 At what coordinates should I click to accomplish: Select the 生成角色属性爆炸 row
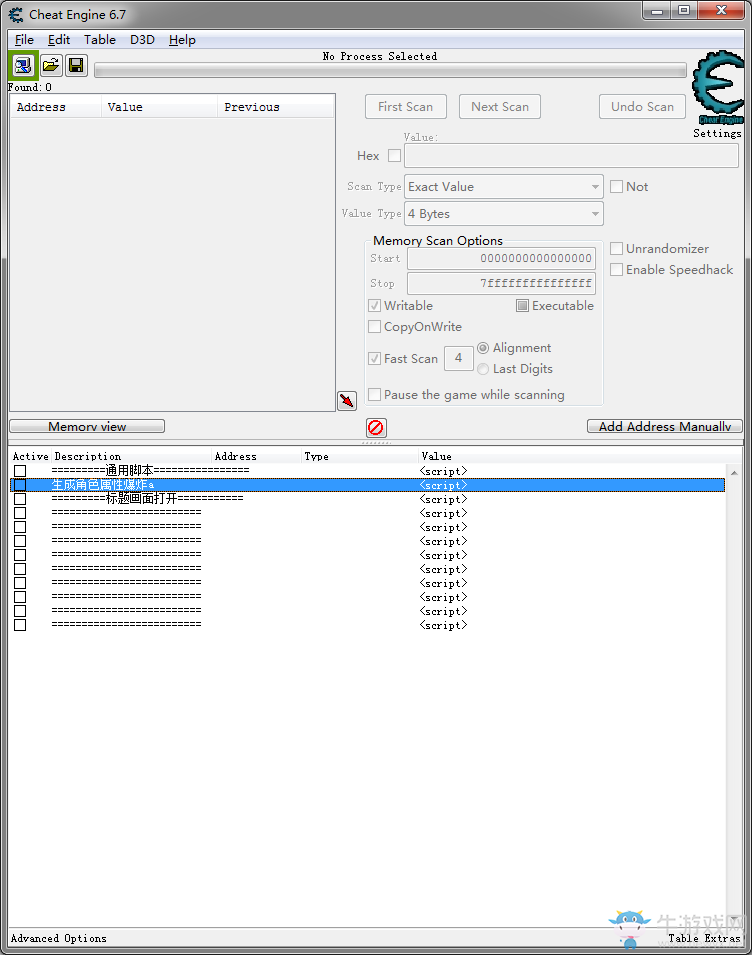[x=368, y=485]
